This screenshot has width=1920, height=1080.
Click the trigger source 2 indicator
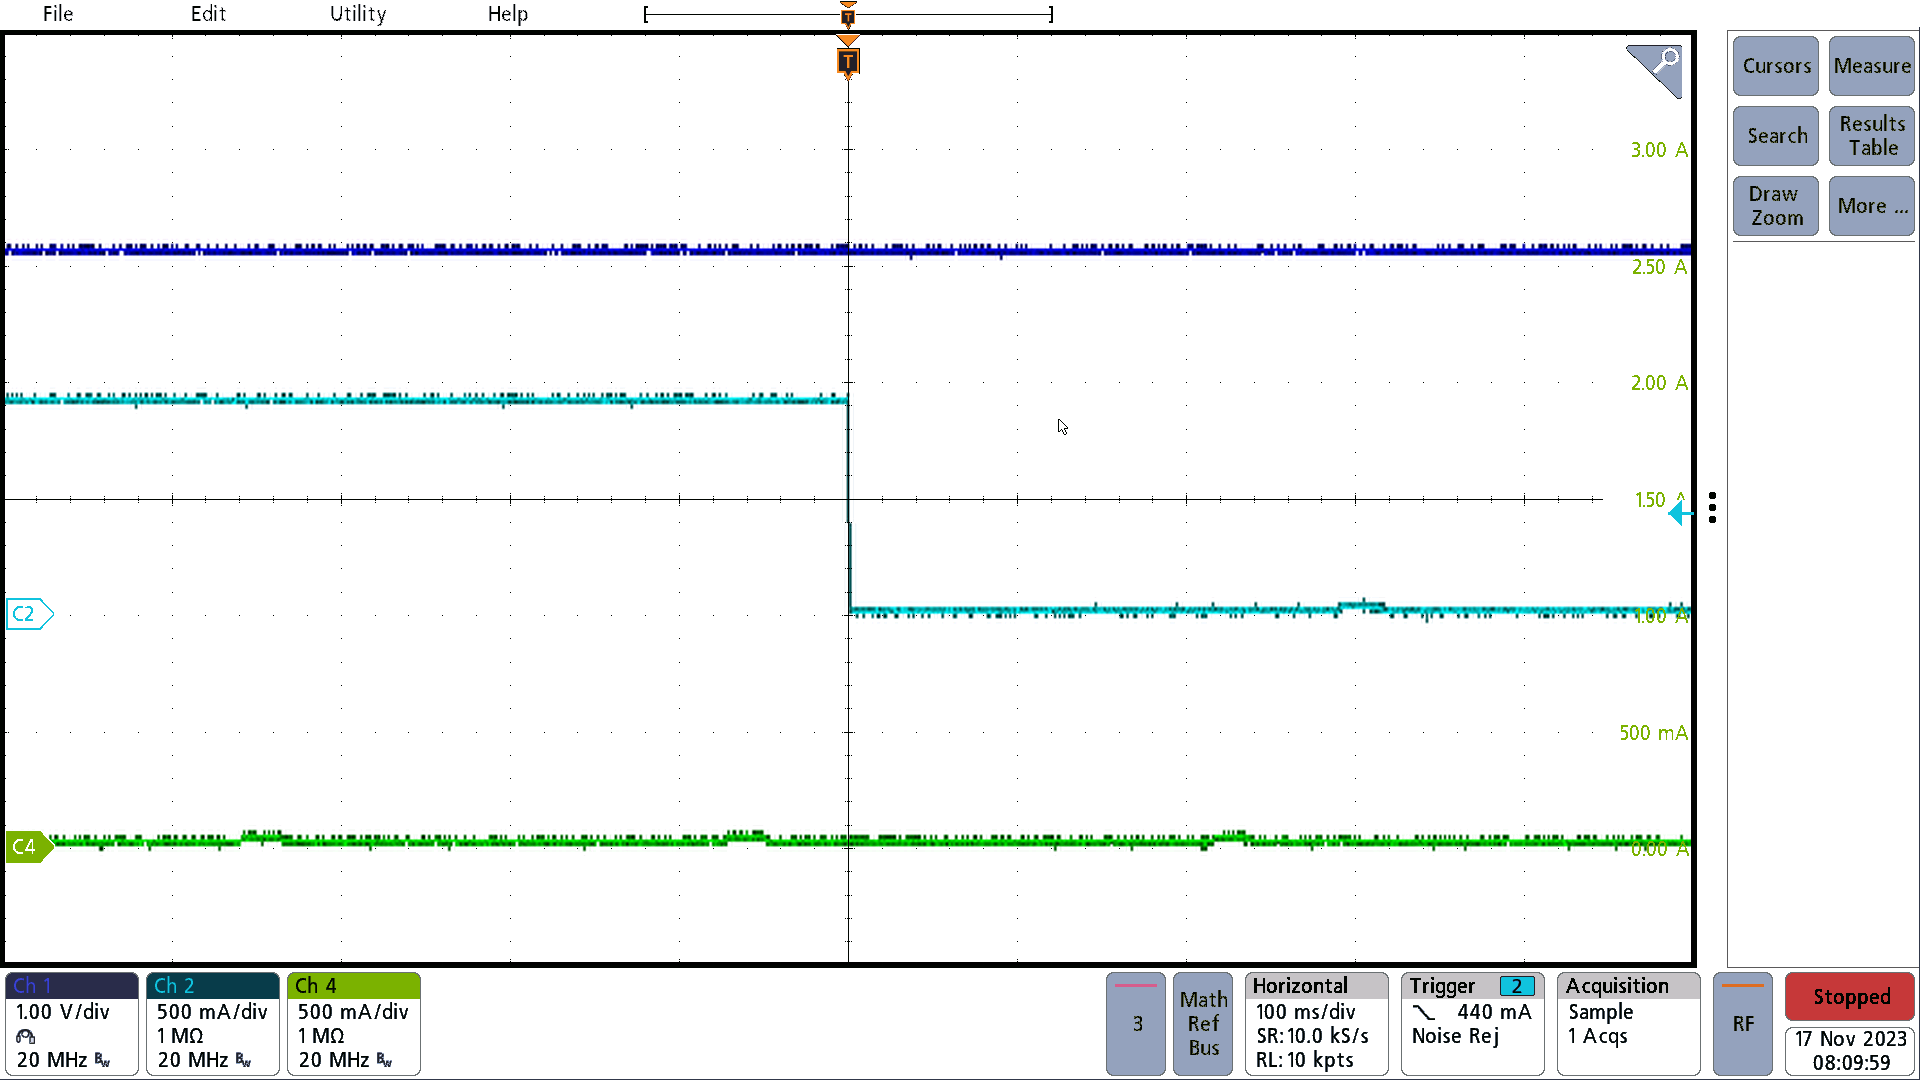[x=1517, y=987]
